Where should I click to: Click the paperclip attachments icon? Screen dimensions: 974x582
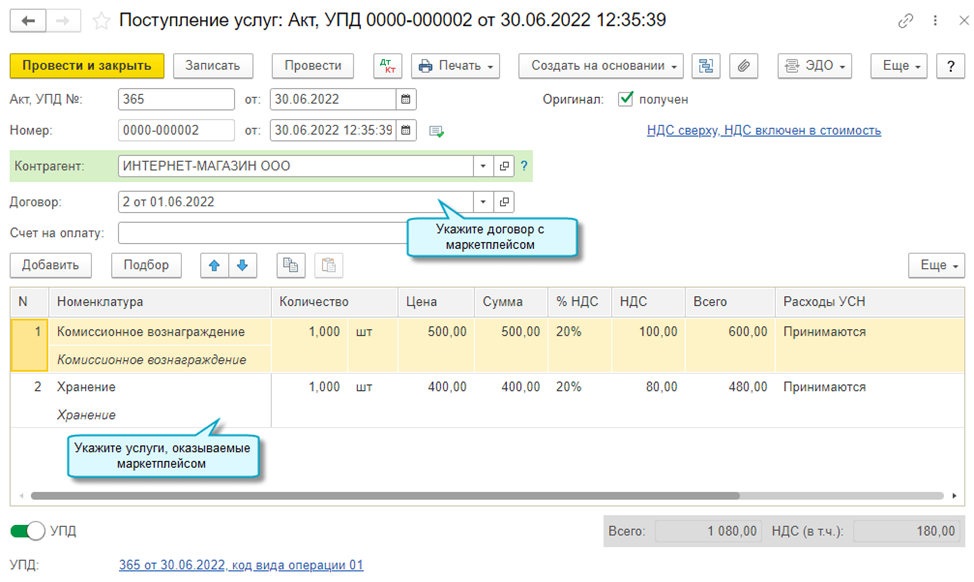click(x=743, y=66)
